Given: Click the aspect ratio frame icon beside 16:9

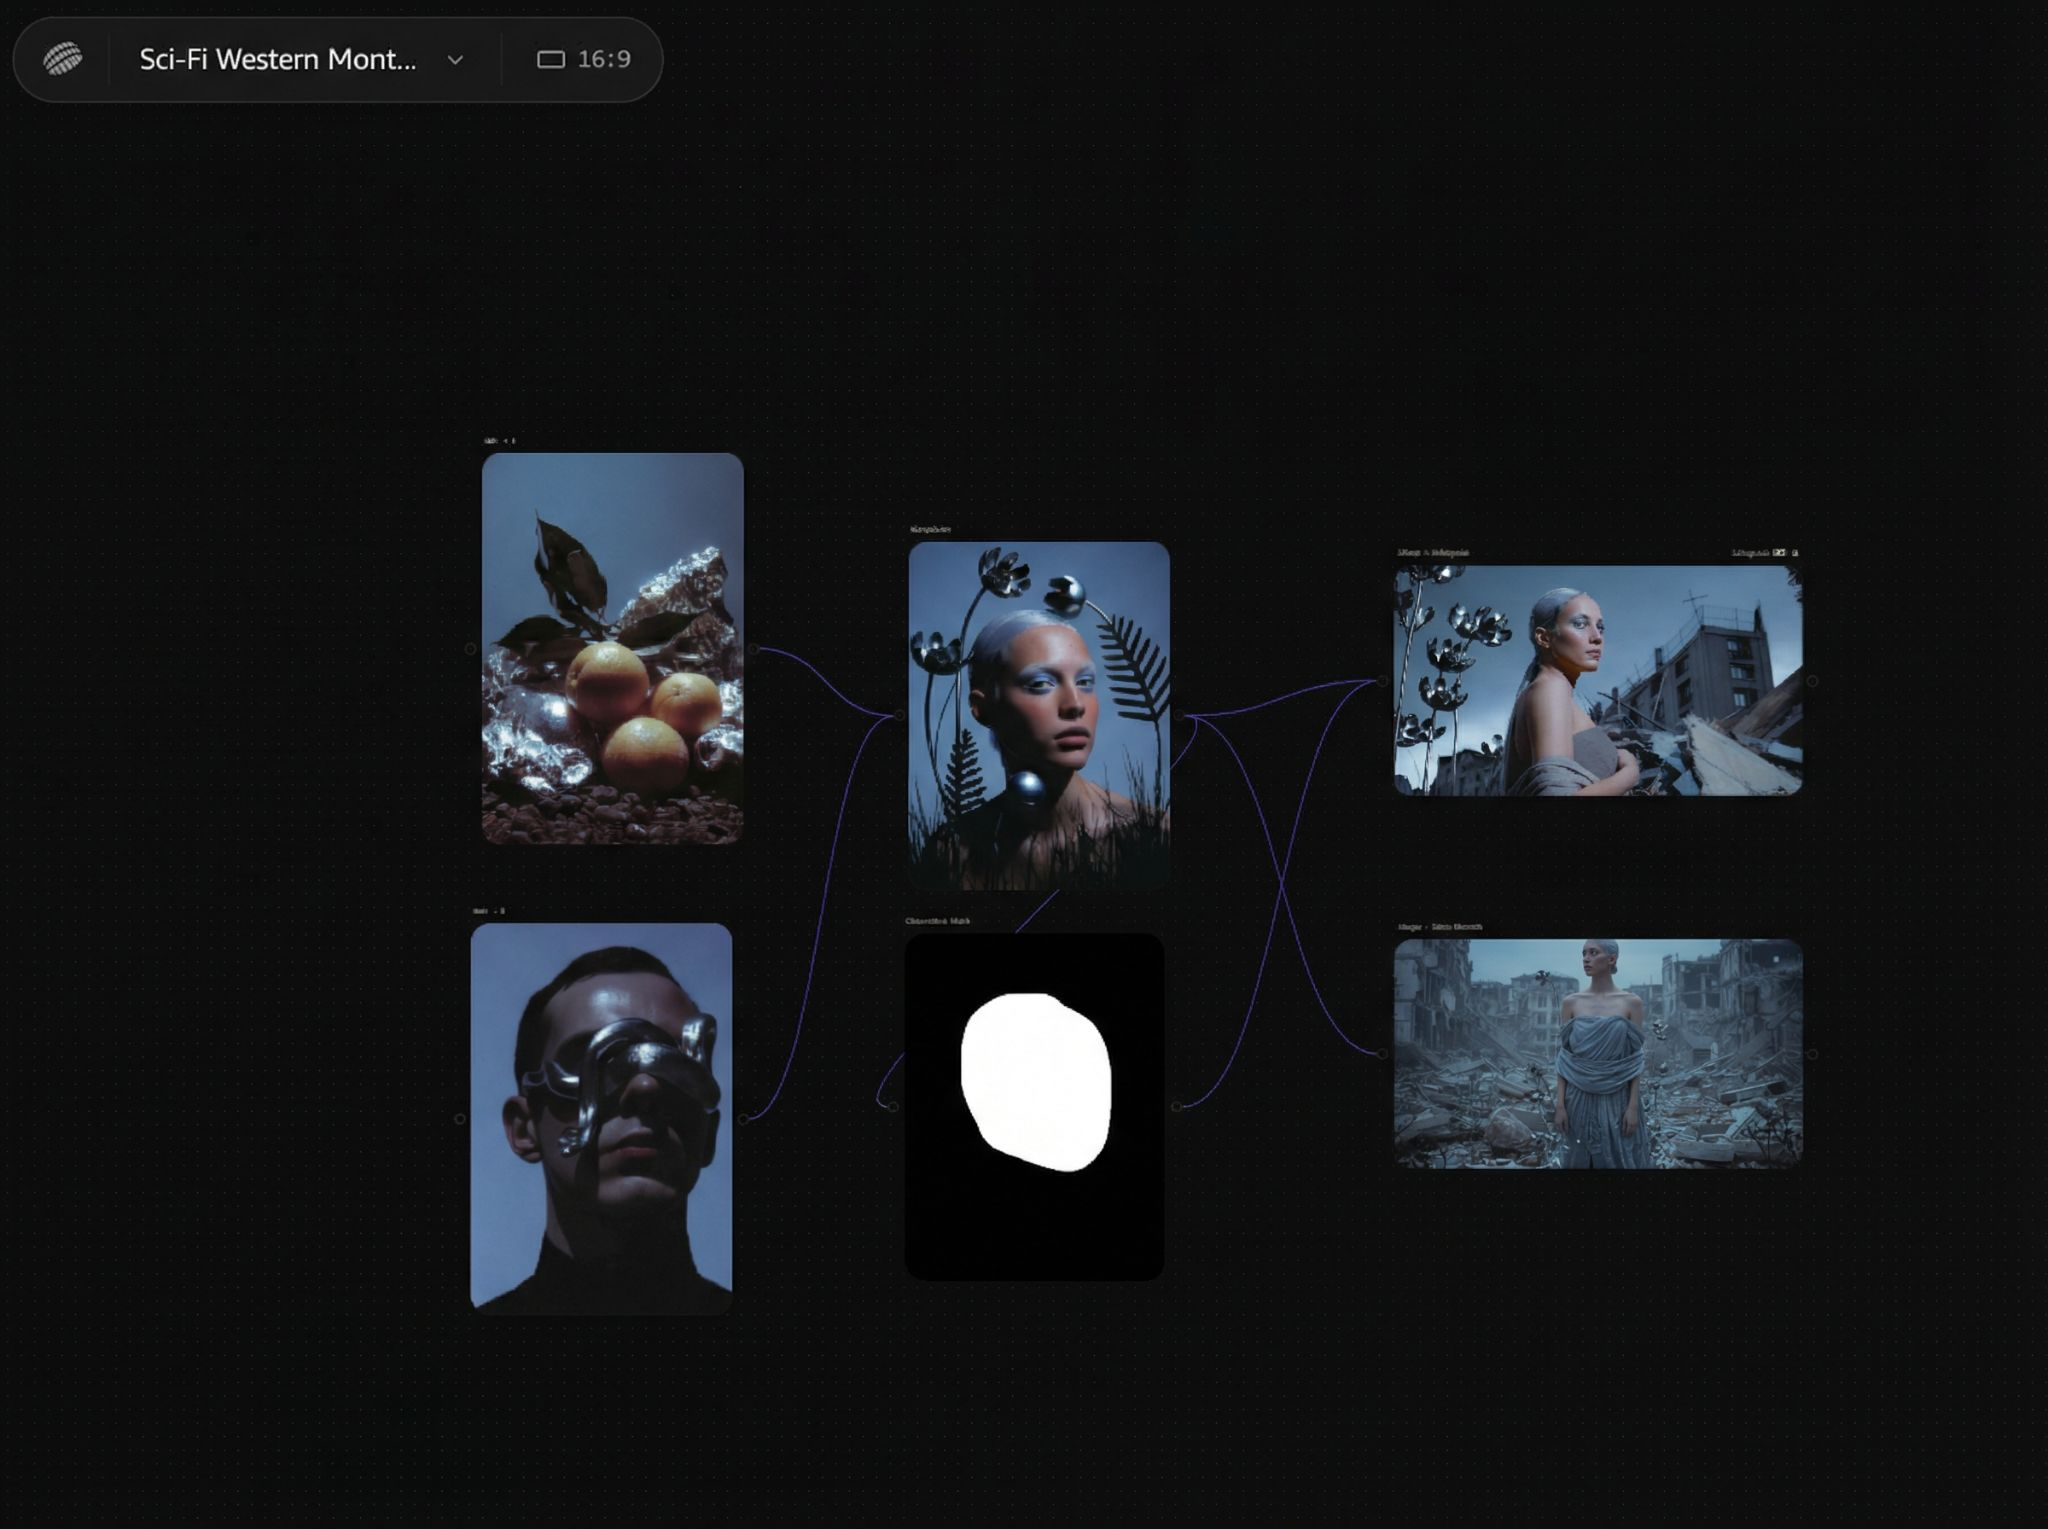Looking at the screenshot, I should click(x=552, y=60).
